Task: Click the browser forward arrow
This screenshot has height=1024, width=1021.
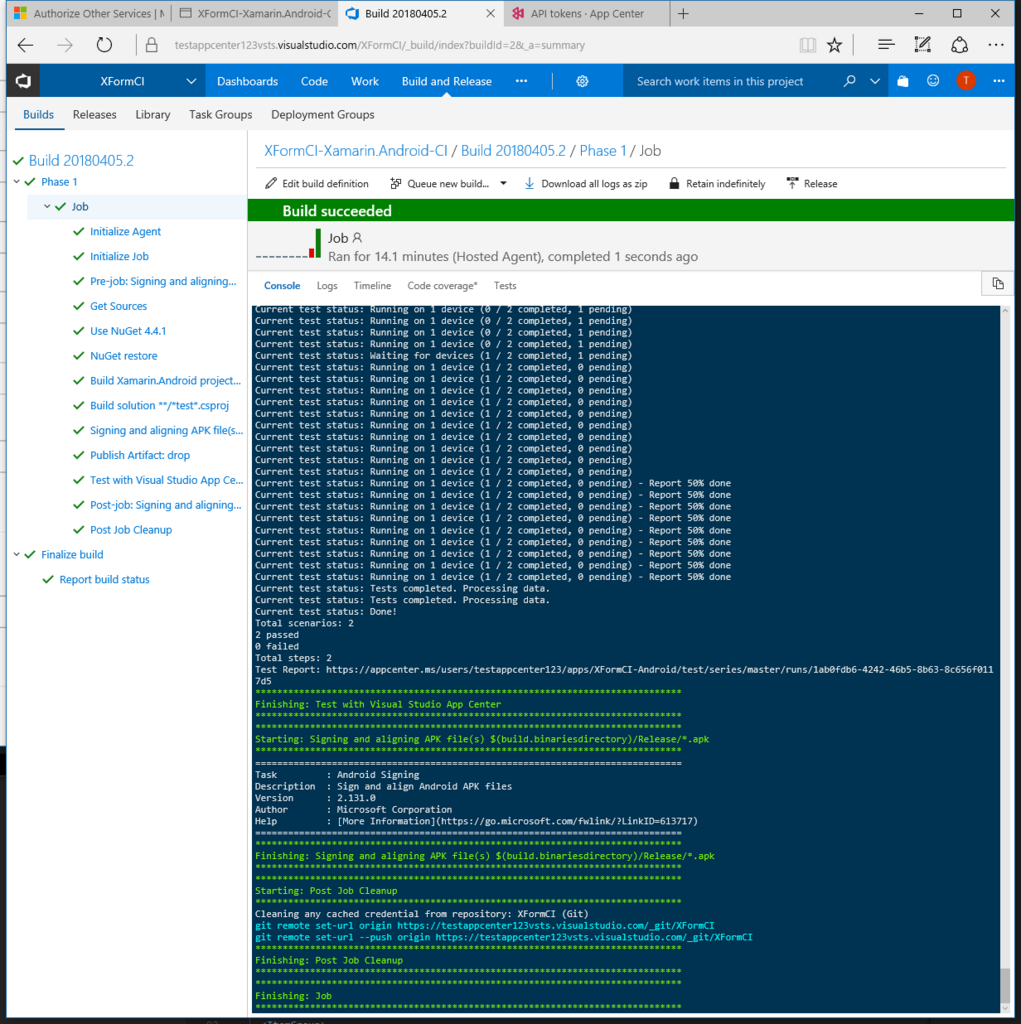Action: point(65,45)
